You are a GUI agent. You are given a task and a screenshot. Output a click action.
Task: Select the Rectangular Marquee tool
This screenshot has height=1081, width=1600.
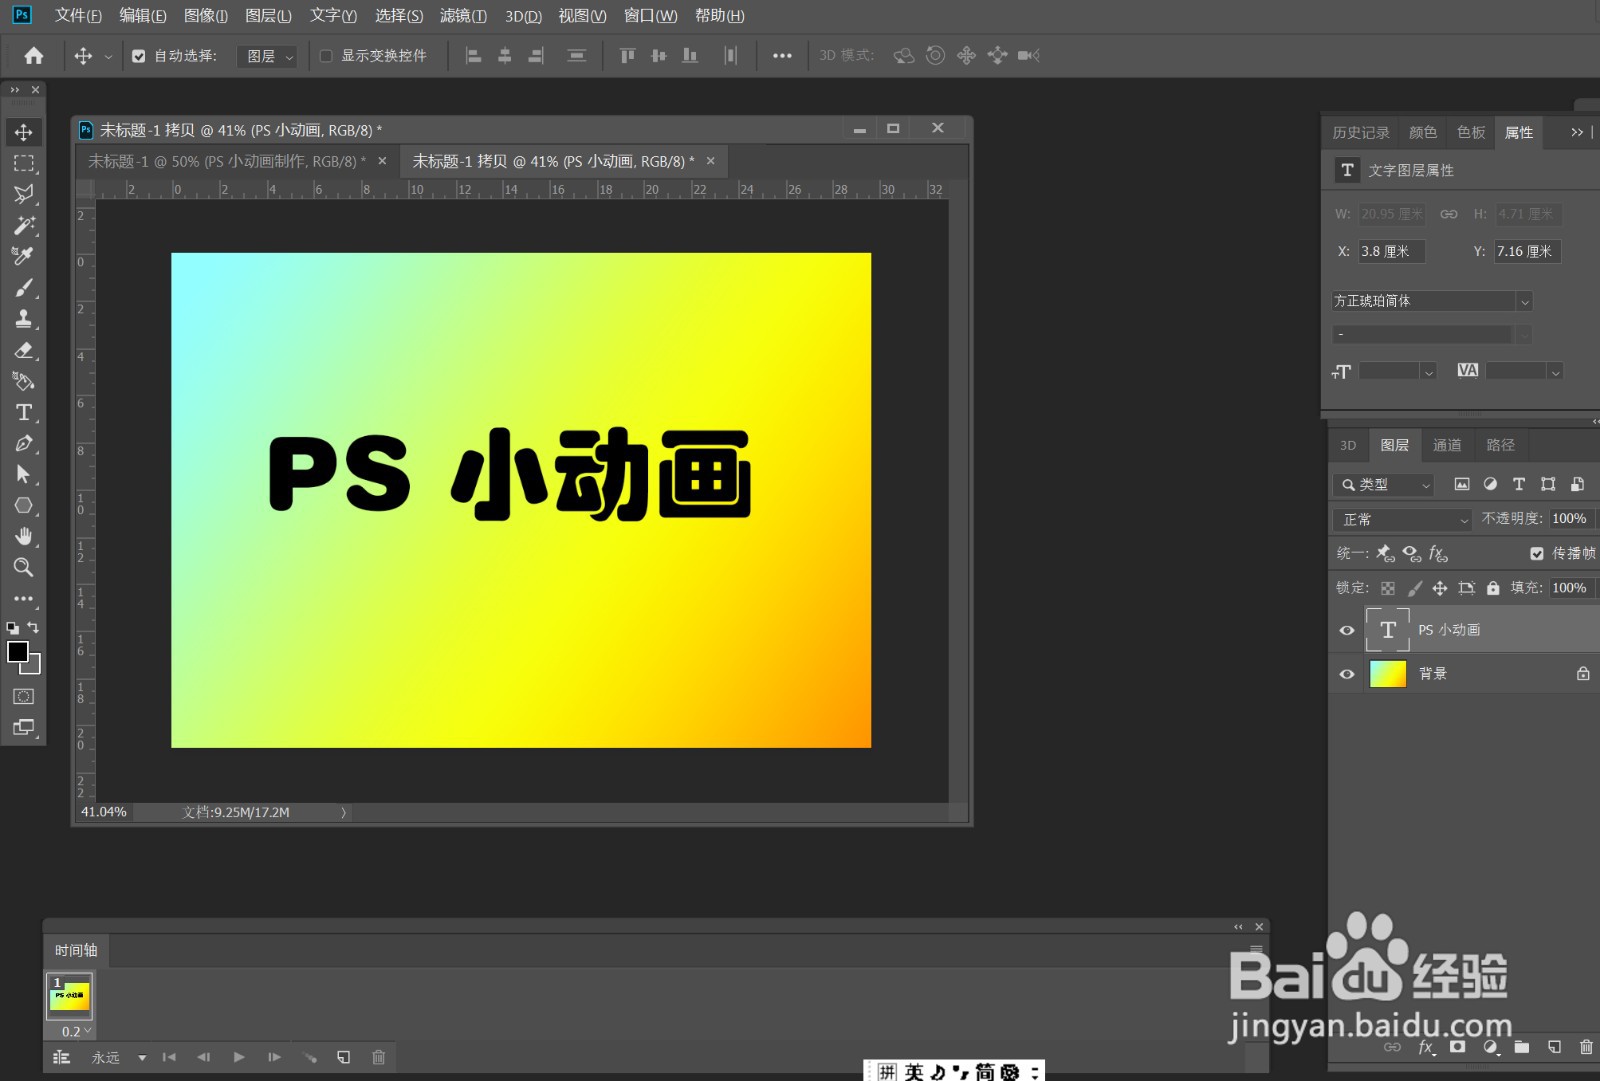coord(23,163)
